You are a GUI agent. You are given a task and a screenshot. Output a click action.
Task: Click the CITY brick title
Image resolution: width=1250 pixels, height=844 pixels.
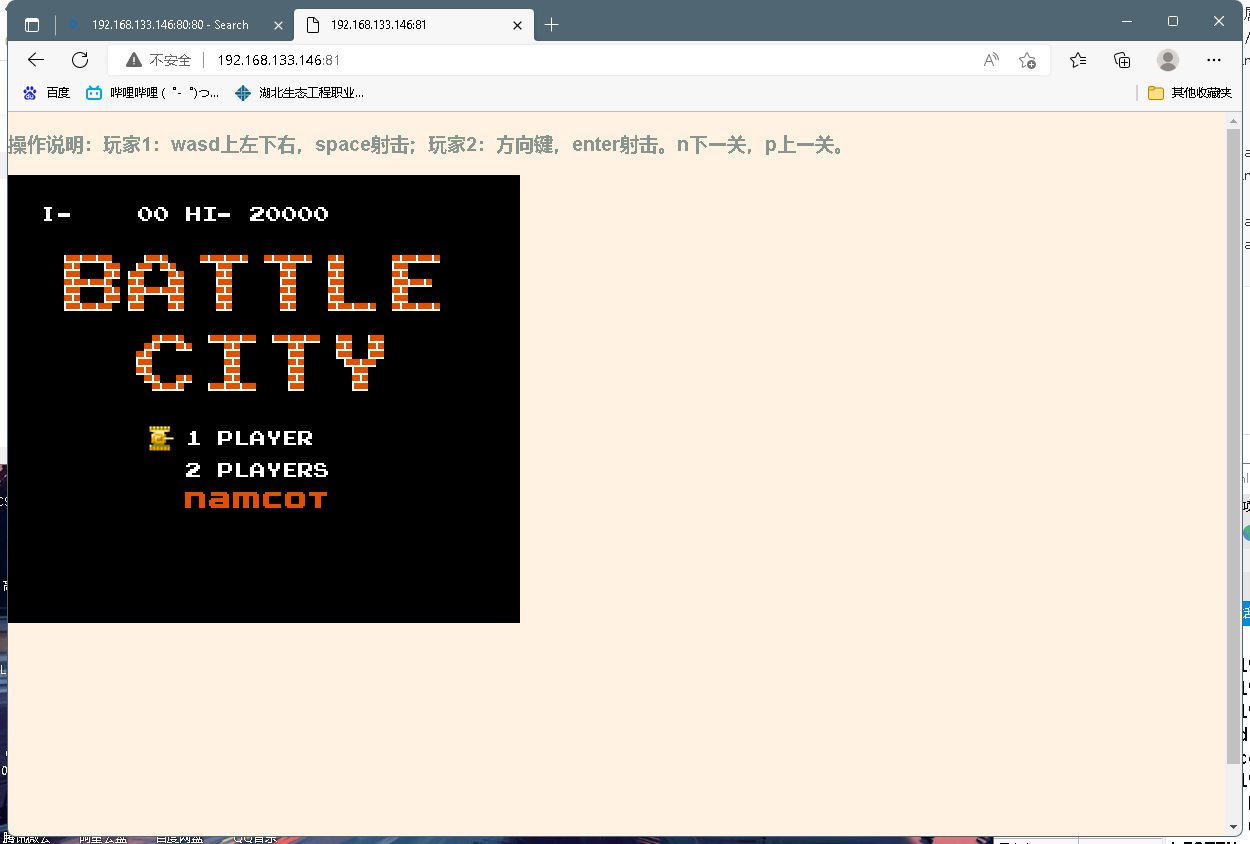pyautogui.click(x=260, y=362)
